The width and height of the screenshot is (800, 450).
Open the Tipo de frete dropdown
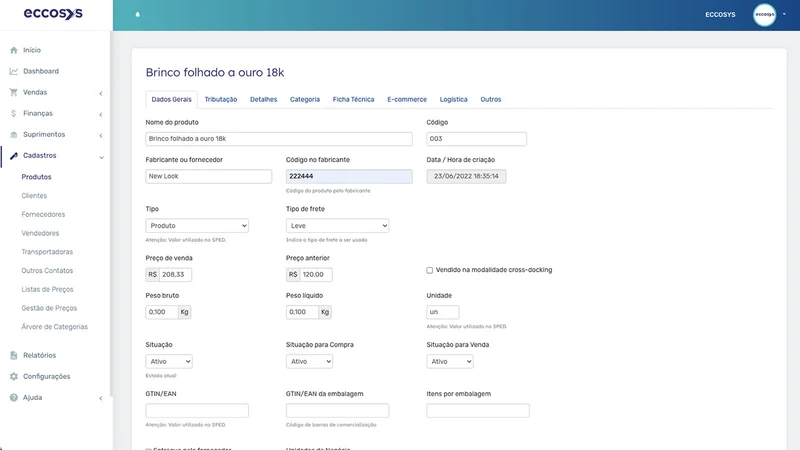coord(337,226)
